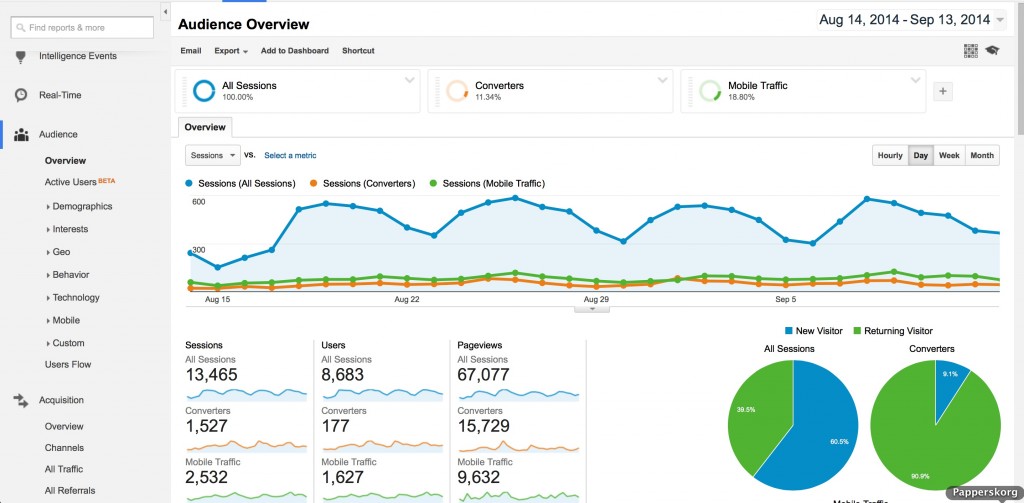Switch chart to Month view
Image resolution: width=1024 pixels, height=503 pixels.
(x=982, y=155)
